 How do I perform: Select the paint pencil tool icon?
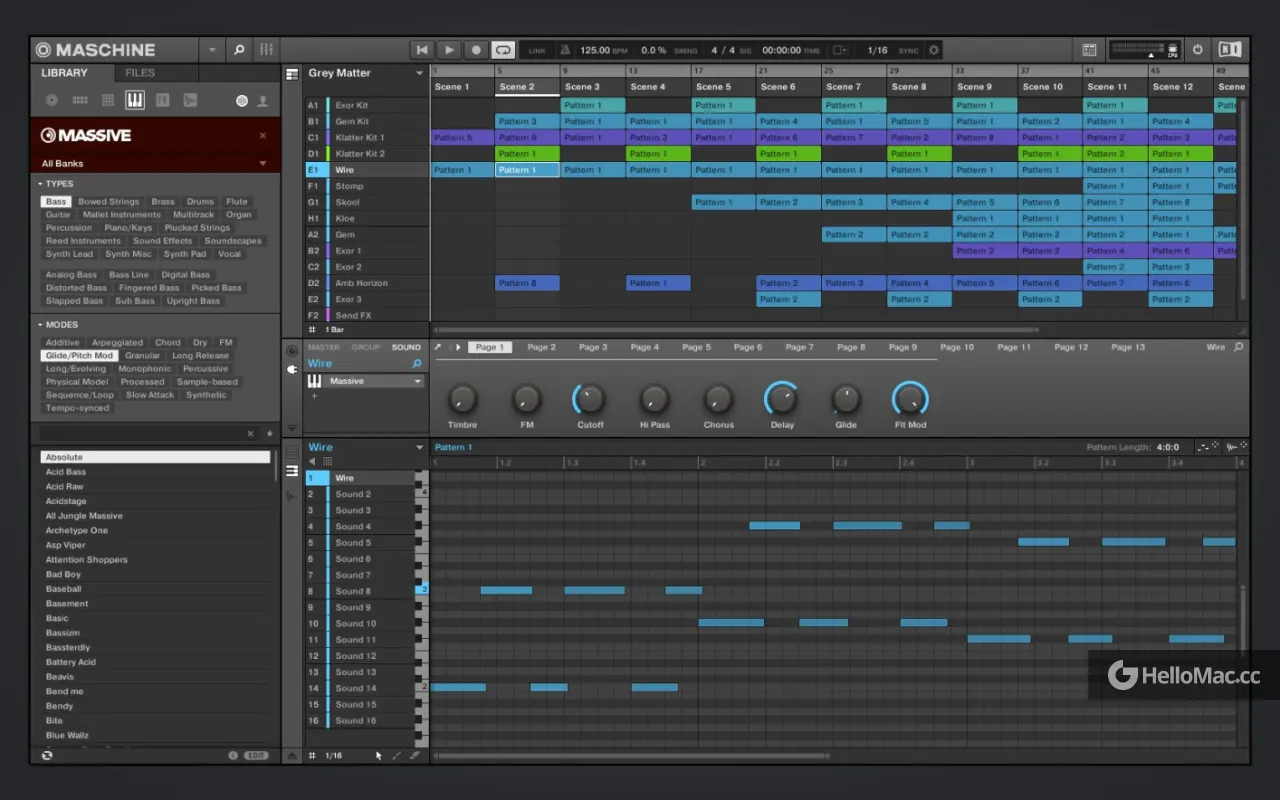pos(397,756)
